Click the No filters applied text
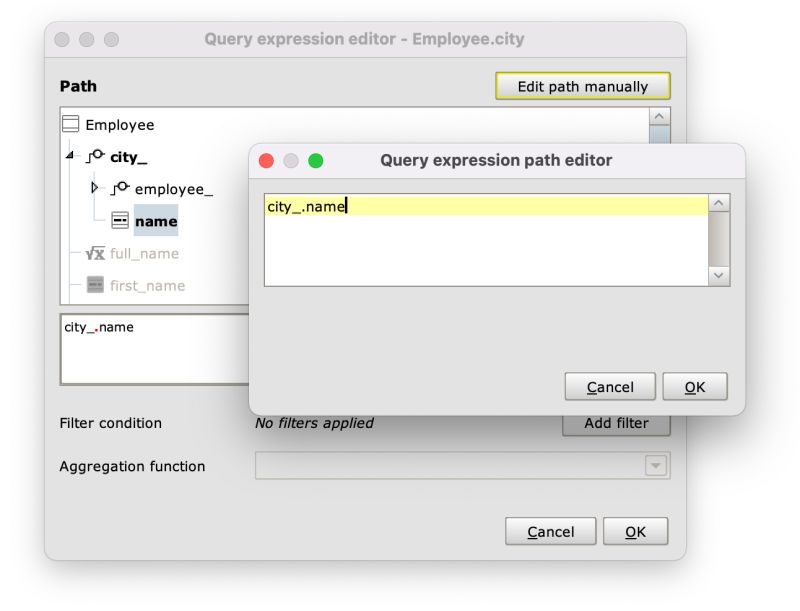This screenshot has width=800, height=611. coord(314,423)
